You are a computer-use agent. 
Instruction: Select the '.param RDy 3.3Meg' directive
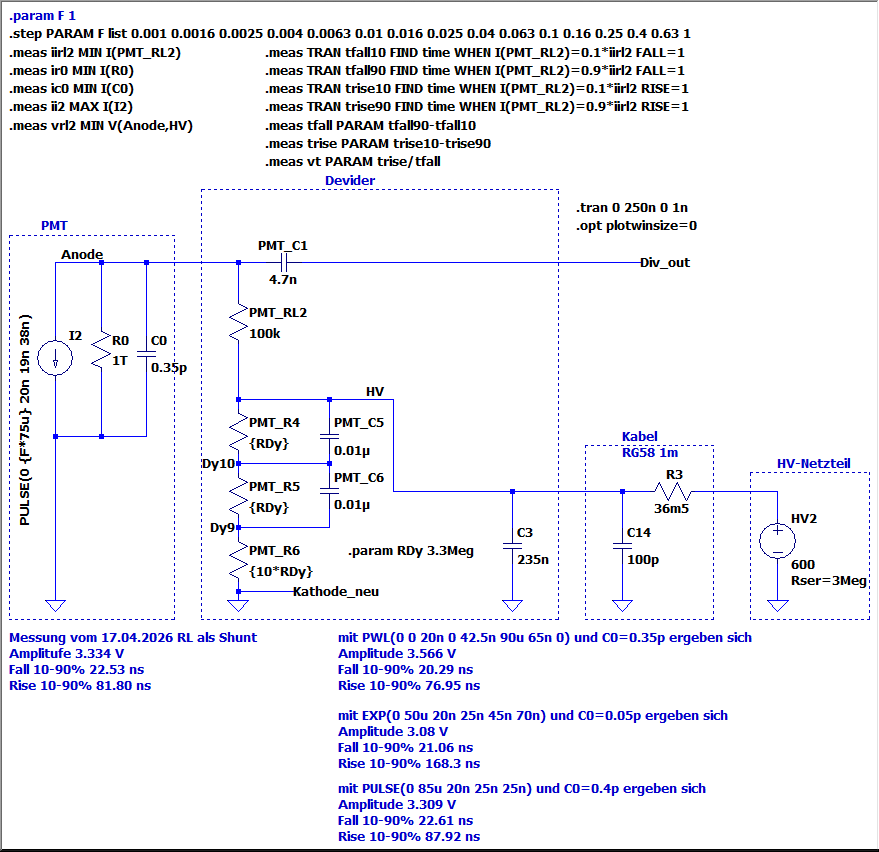coord(411,550)
